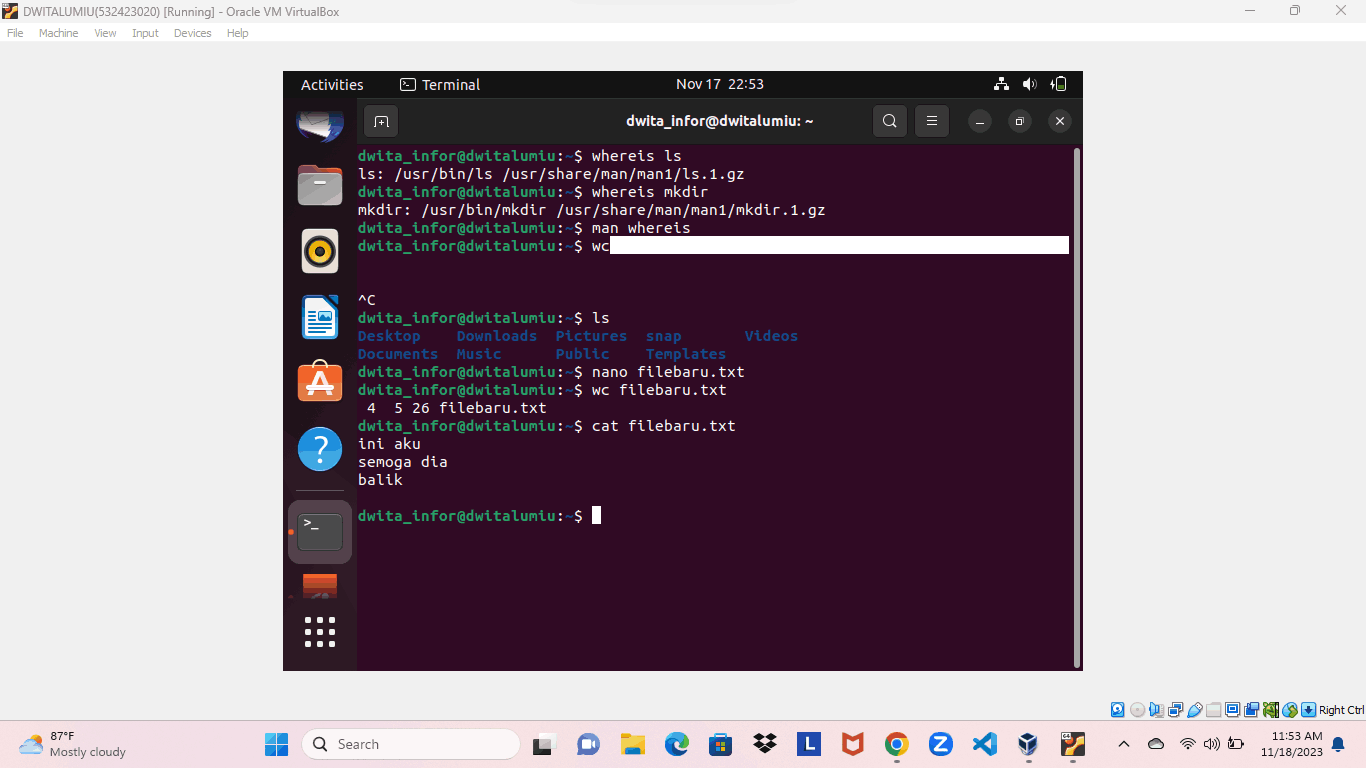Viewport: 1366px width, 768px height.
Task: Open the Nov 17 22:53 clock calendar
Action: click(x=720, y=84)
